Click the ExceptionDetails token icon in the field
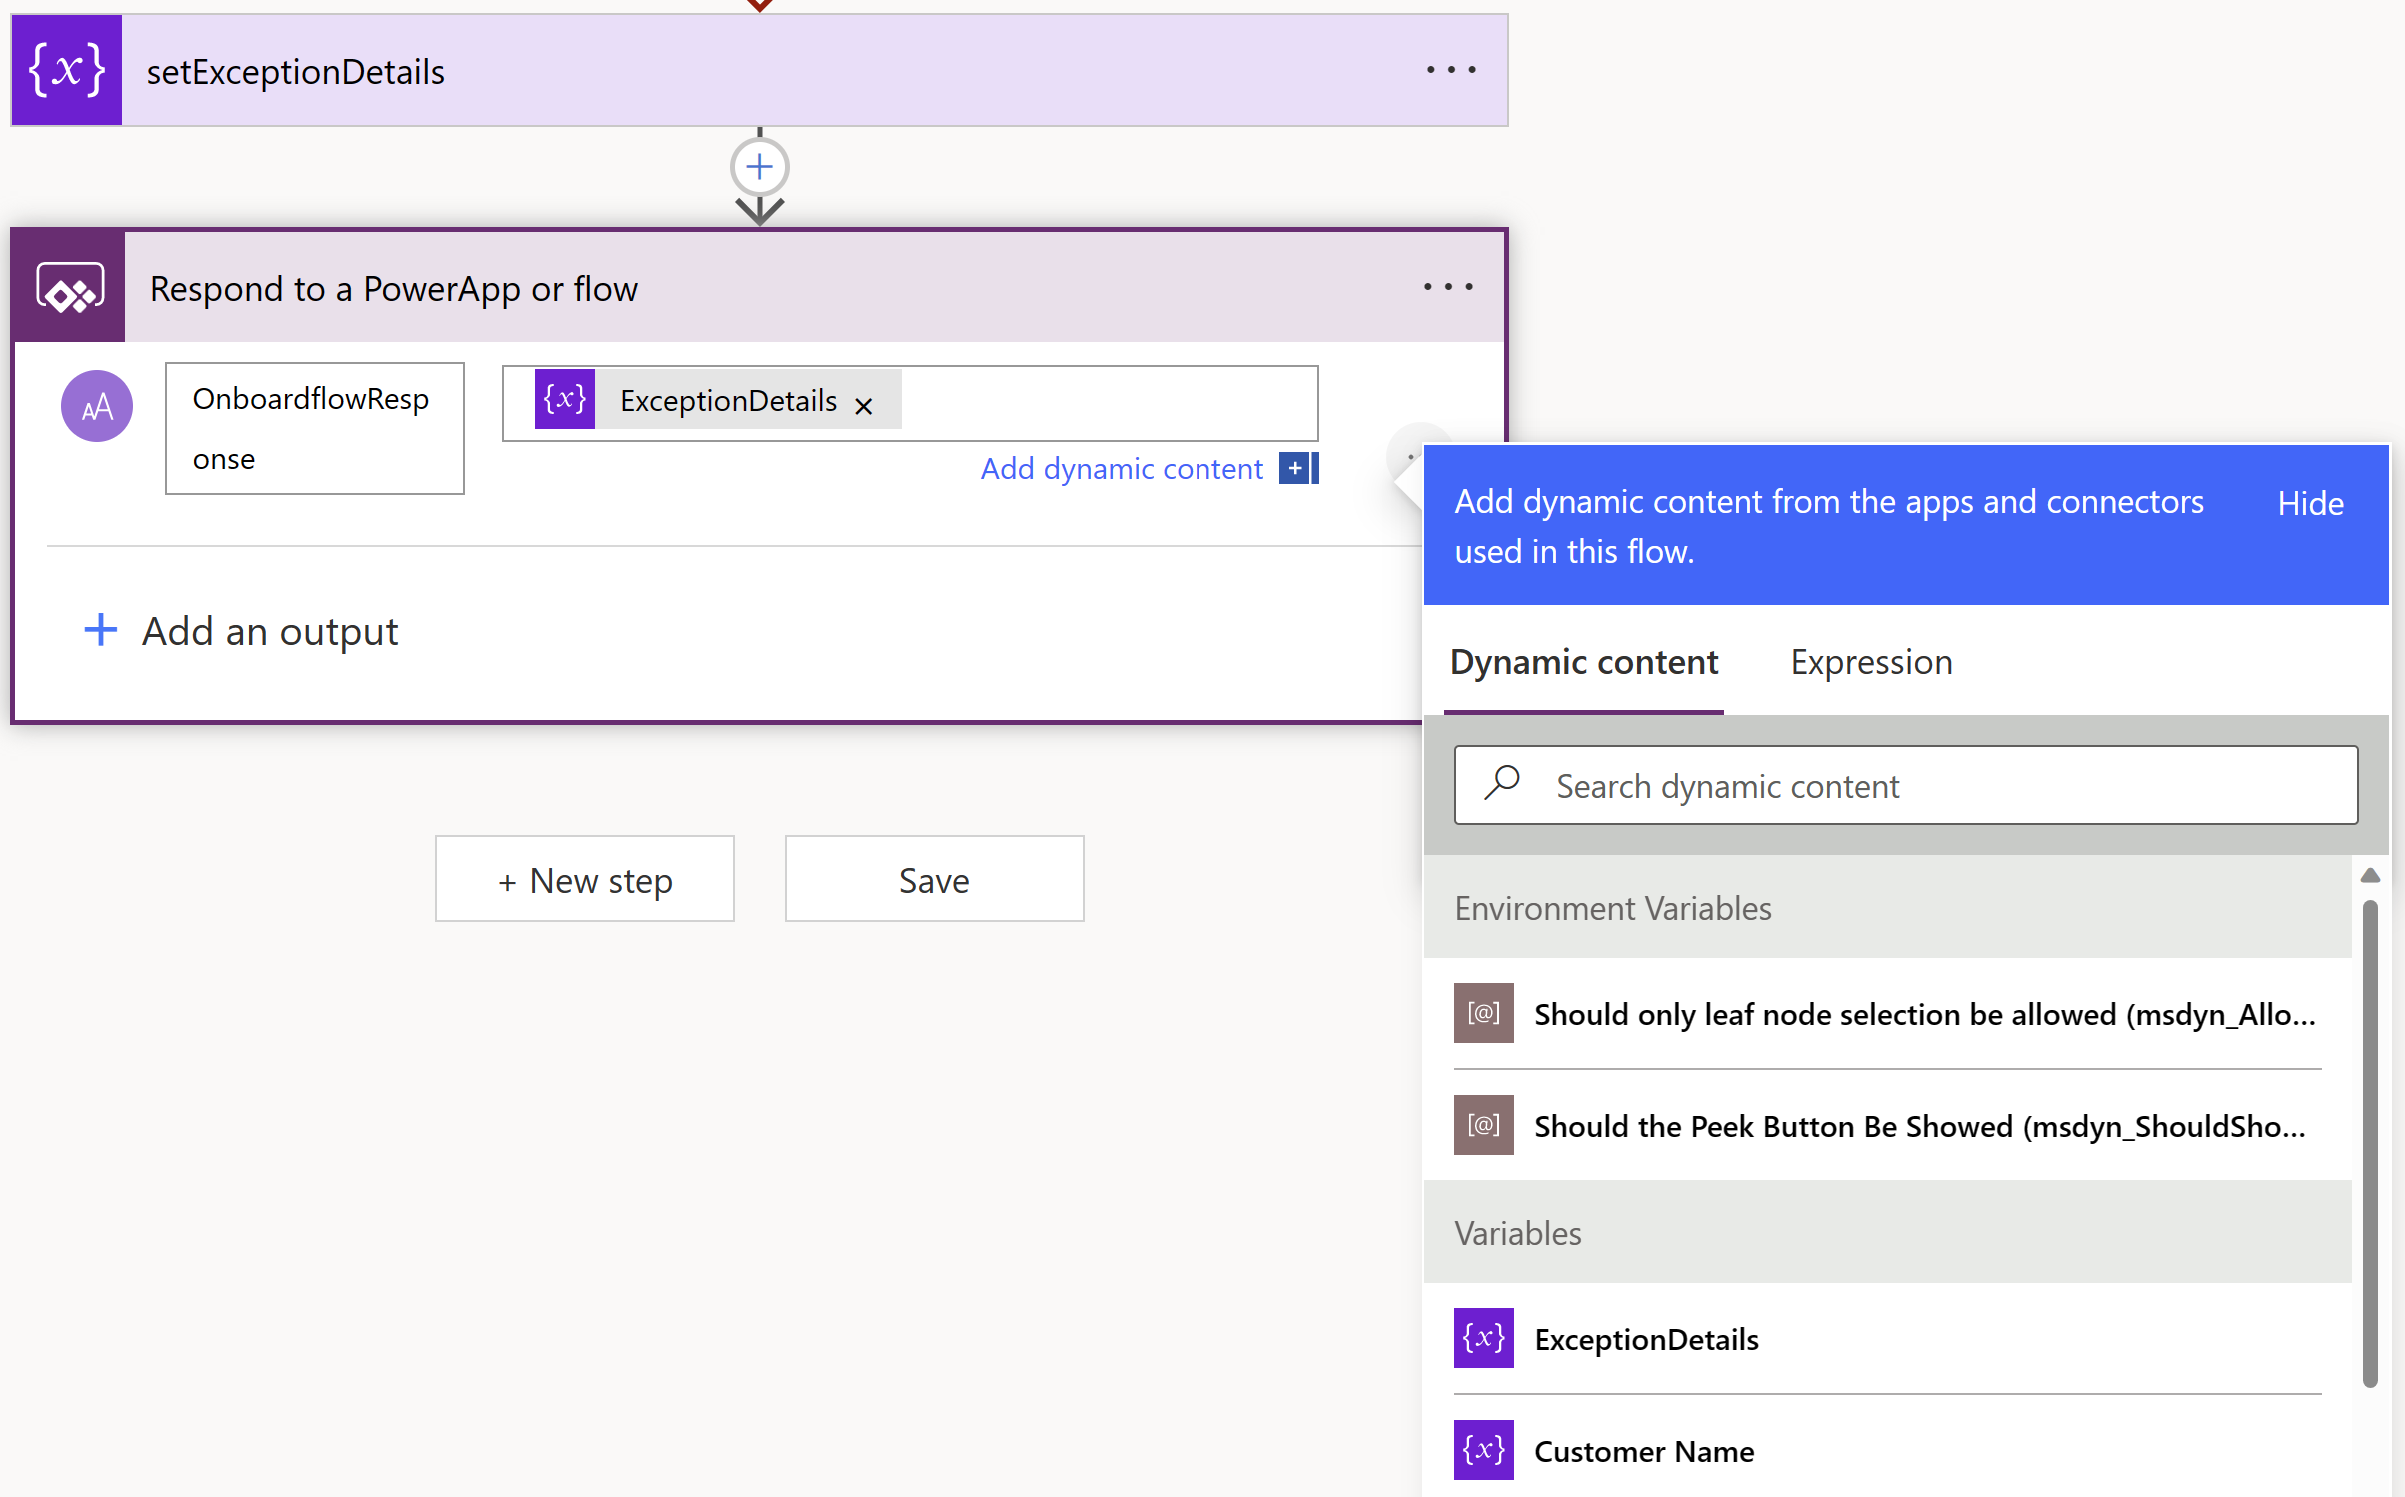Viewport: 2405px width, 1497px height. coord(565,400)
